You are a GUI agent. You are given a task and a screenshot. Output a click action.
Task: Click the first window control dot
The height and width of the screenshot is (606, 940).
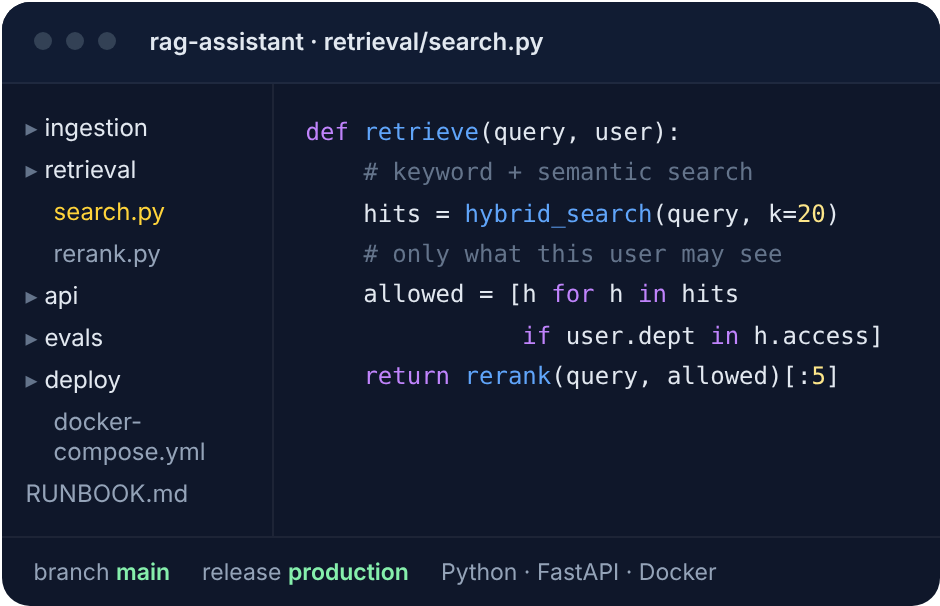pyautogui.click(x=43, y=41)
